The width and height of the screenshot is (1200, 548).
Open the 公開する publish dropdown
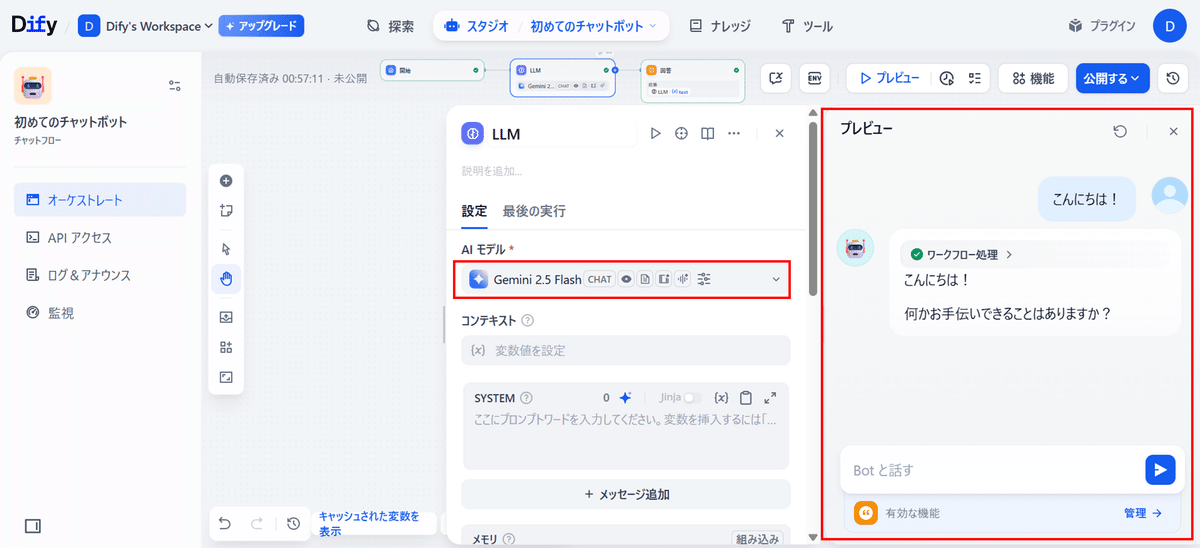click(1113, 78)
